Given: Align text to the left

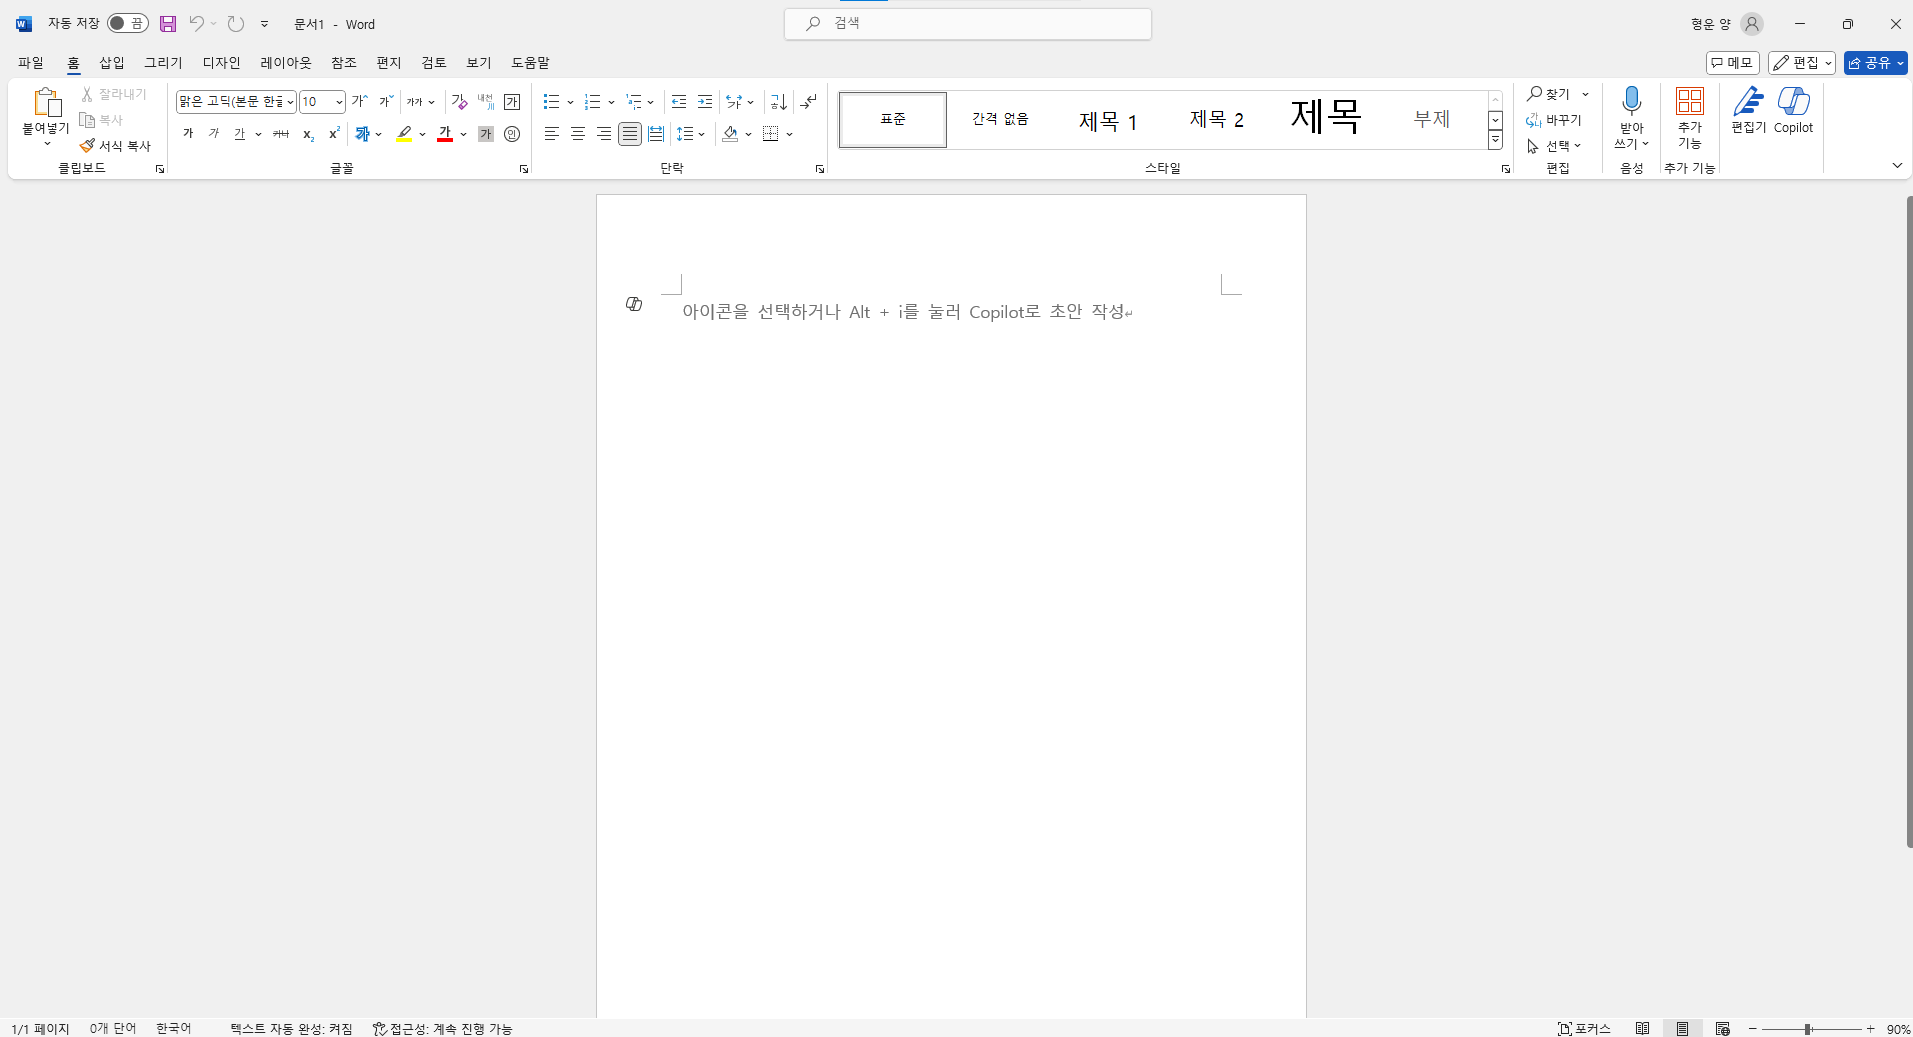Looking at the screenshot, I should [x=552, y=134].
